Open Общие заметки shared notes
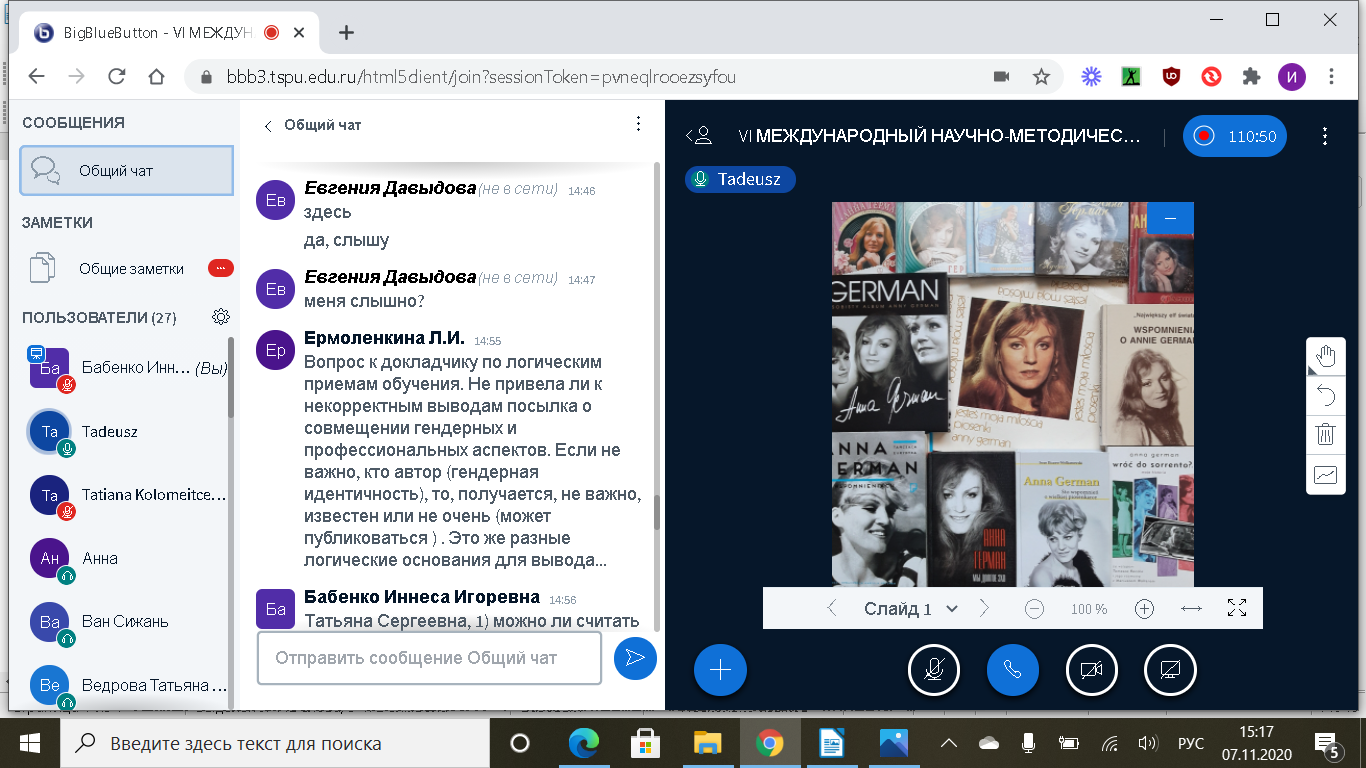The height and width of the screenshot is (768, 1366). pyautogui.click(x=130, y=268)
